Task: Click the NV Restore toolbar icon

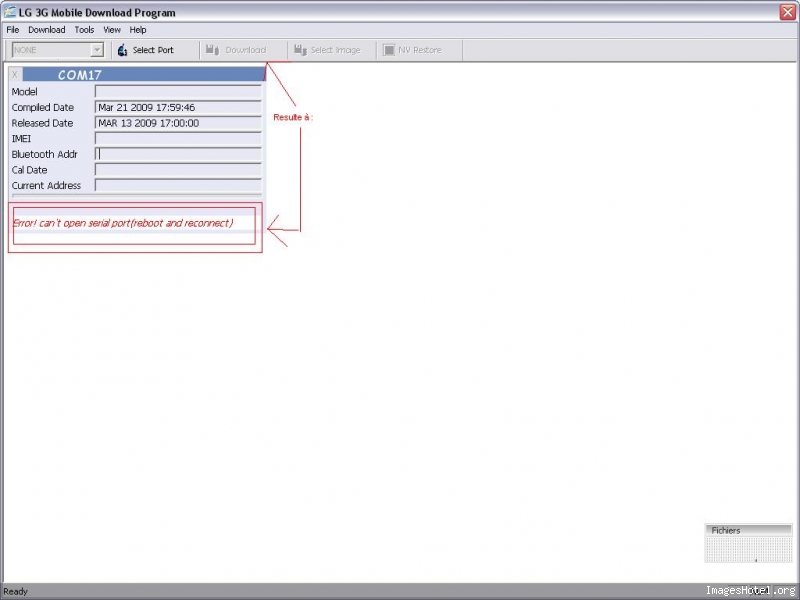Action: pyautogui.click(x=389, y=50)
